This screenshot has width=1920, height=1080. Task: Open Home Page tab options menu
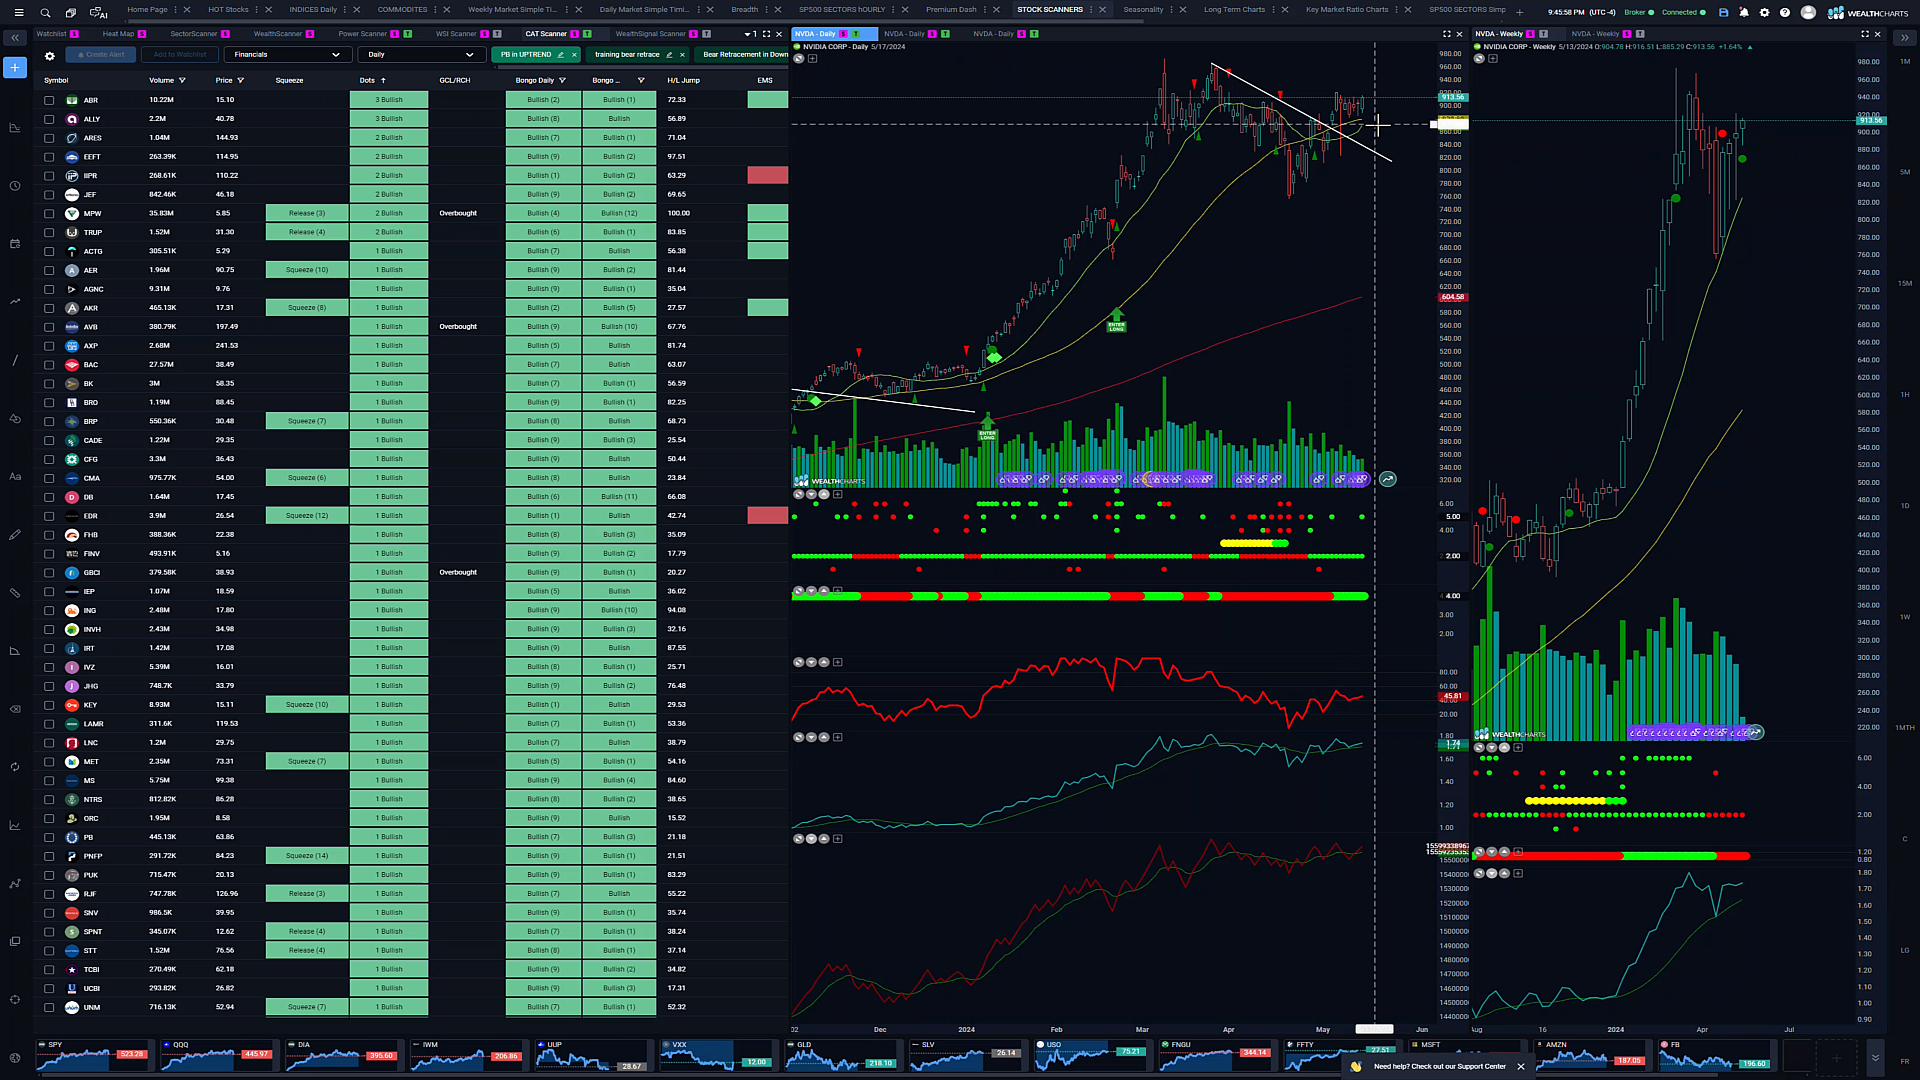[x=176, y=10]
